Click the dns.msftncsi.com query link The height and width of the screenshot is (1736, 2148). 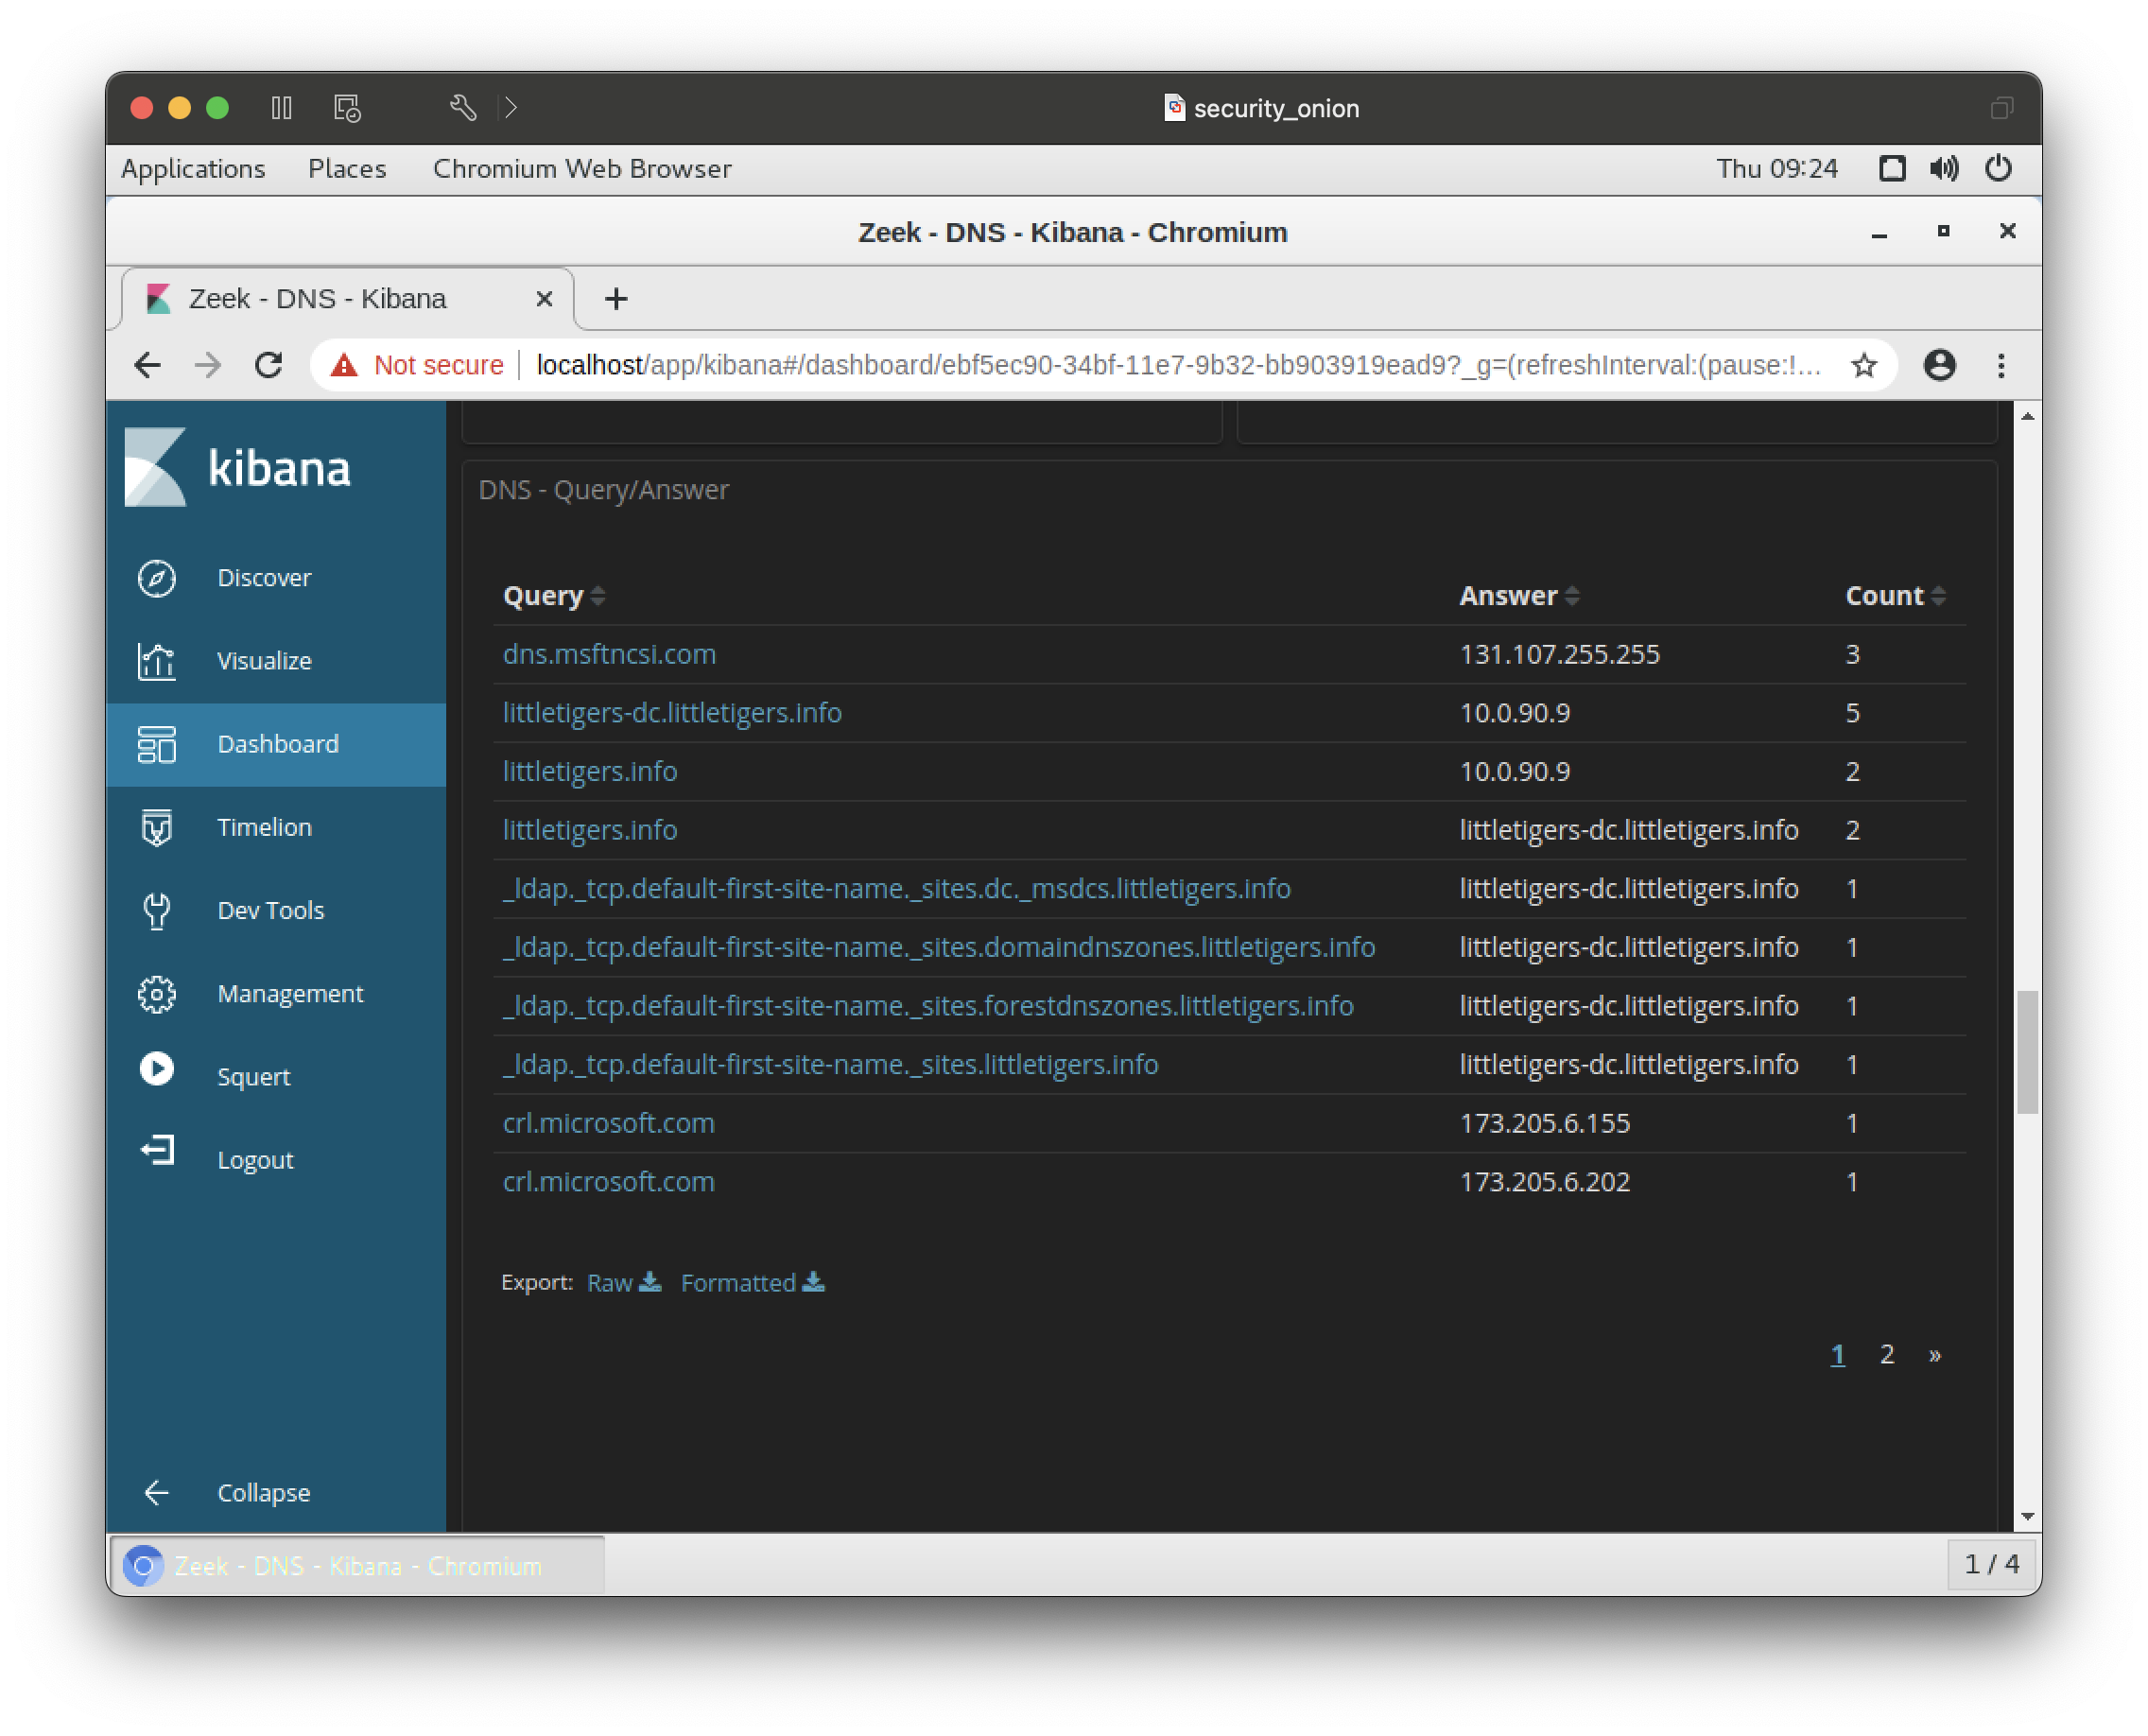click(x=609, y=654)
